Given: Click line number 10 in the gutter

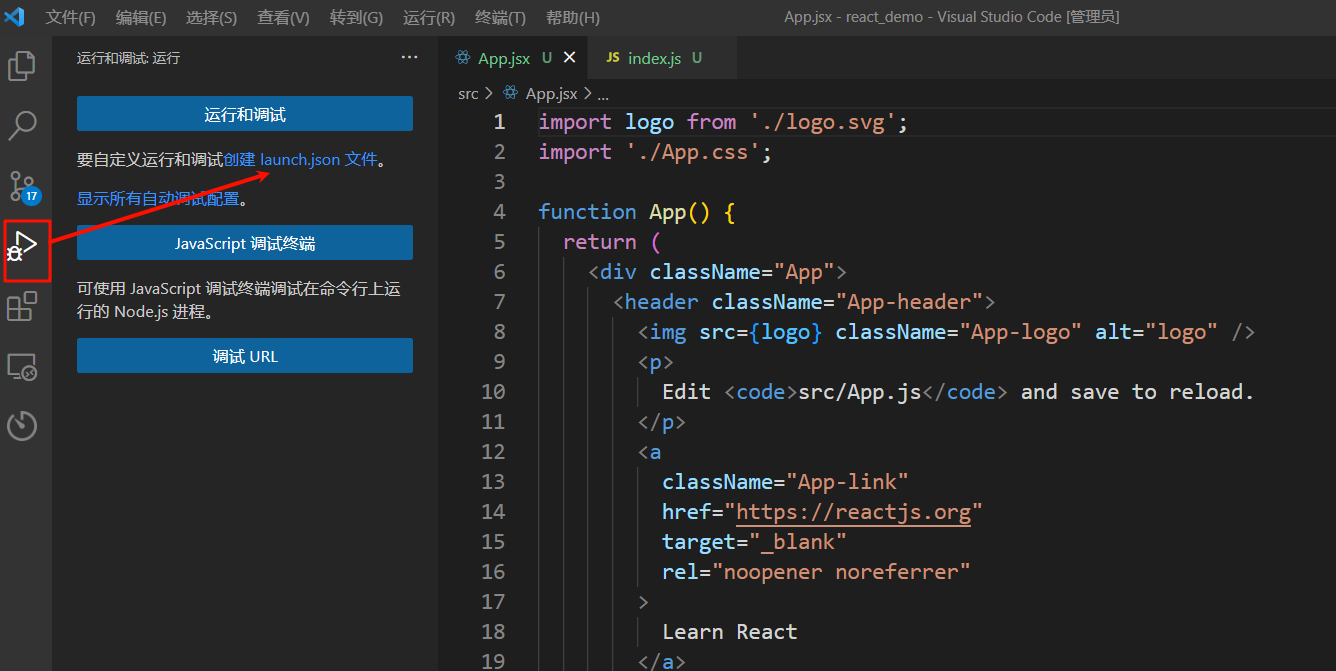Looking at the screenshot, I should coord(493,392).
